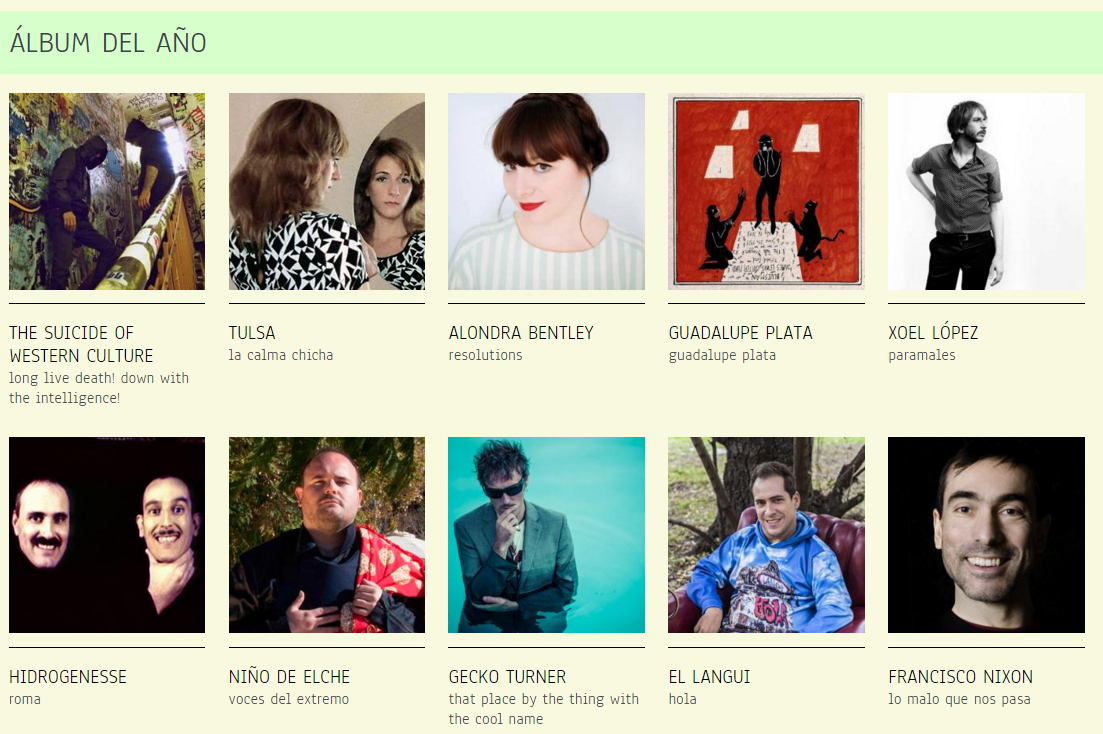Open Alondra Bentley's portrait image
The width and height of the screenshot is (1103, 734).
pos(547,191)
